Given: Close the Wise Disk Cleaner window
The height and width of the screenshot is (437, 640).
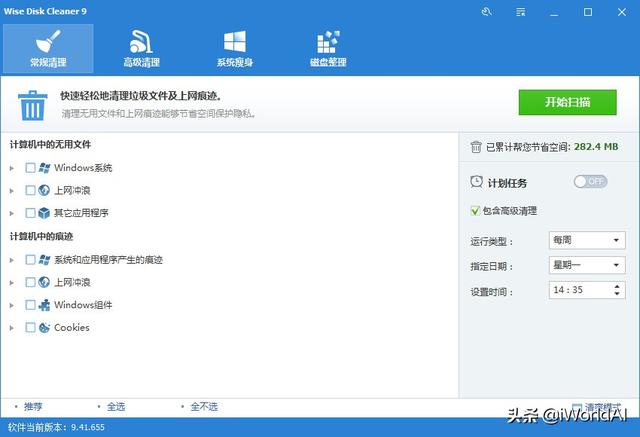Looking at the screenshot, I should pyautogui.click(x=622, y=12).
